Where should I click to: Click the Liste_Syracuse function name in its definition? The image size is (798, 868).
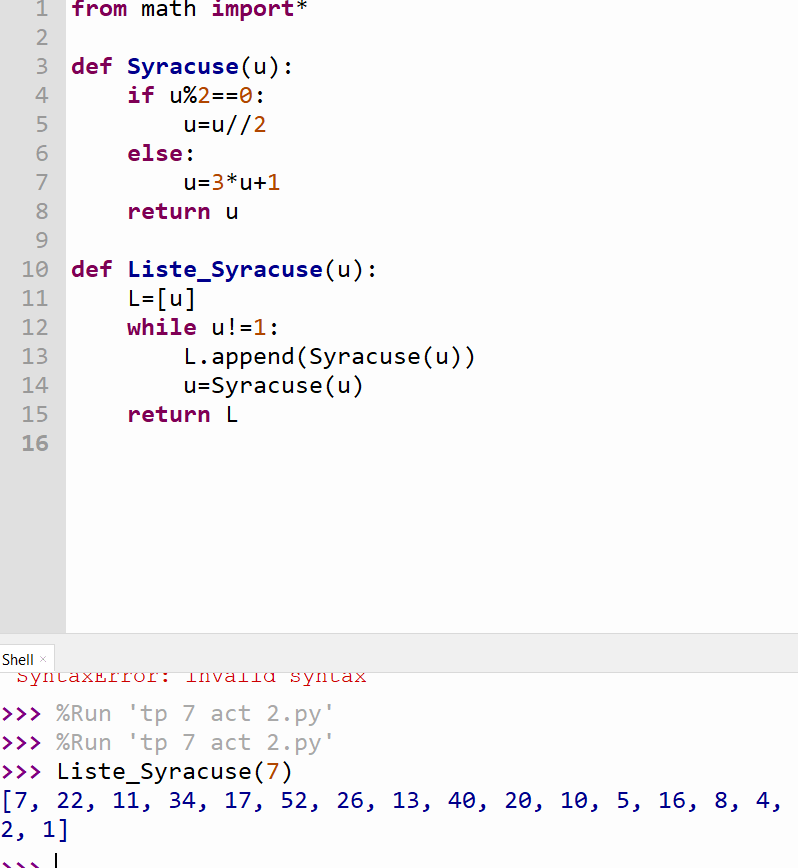pyautogui.click(x=224, y=270)
